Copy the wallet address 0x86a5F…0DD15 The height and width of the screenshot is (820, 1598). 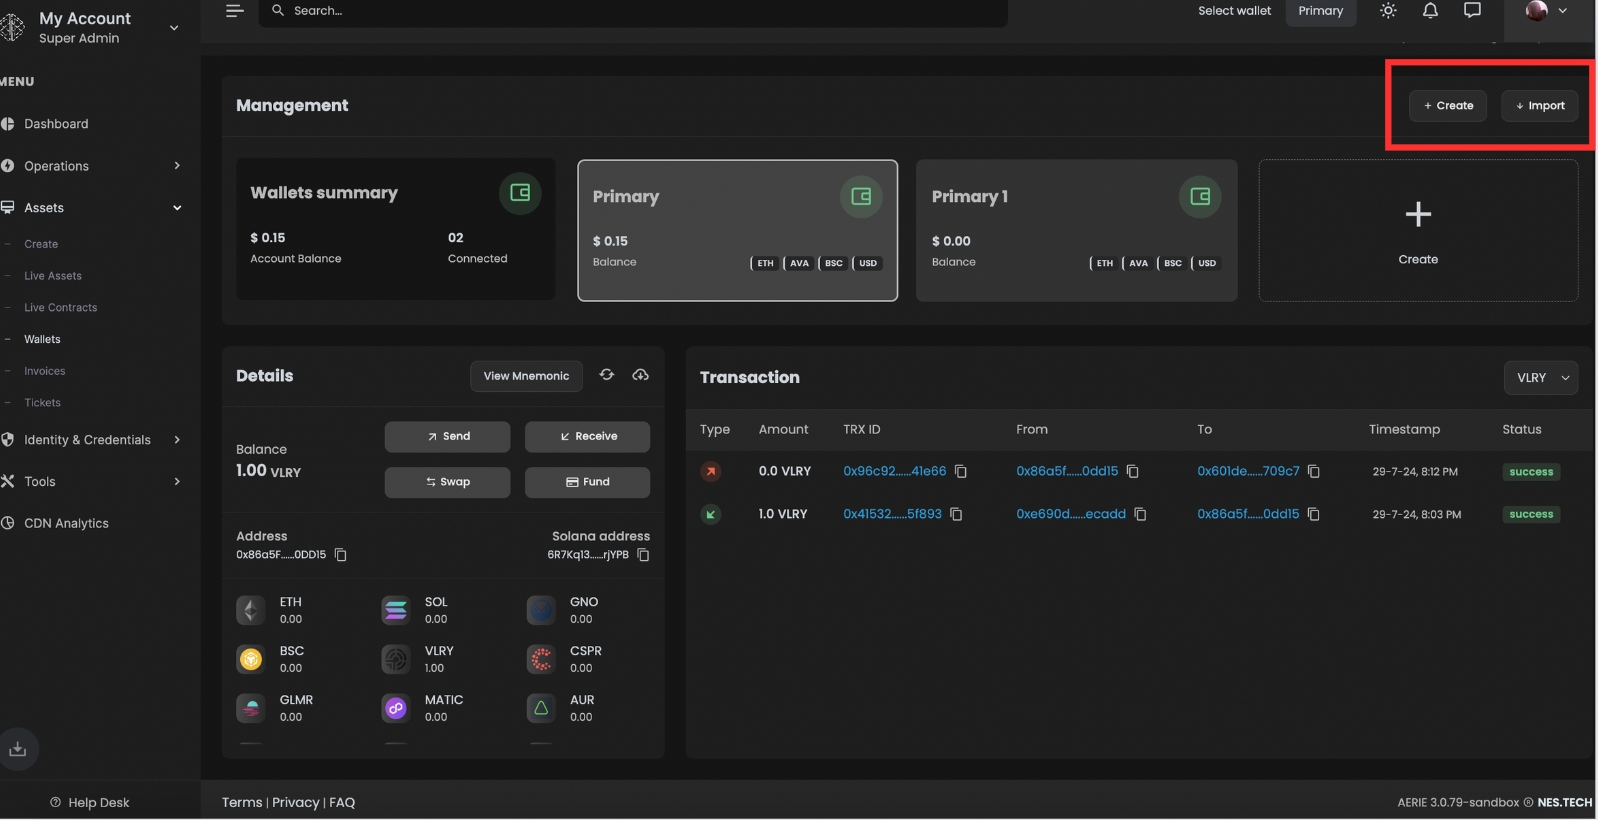[x=341, y=555]
